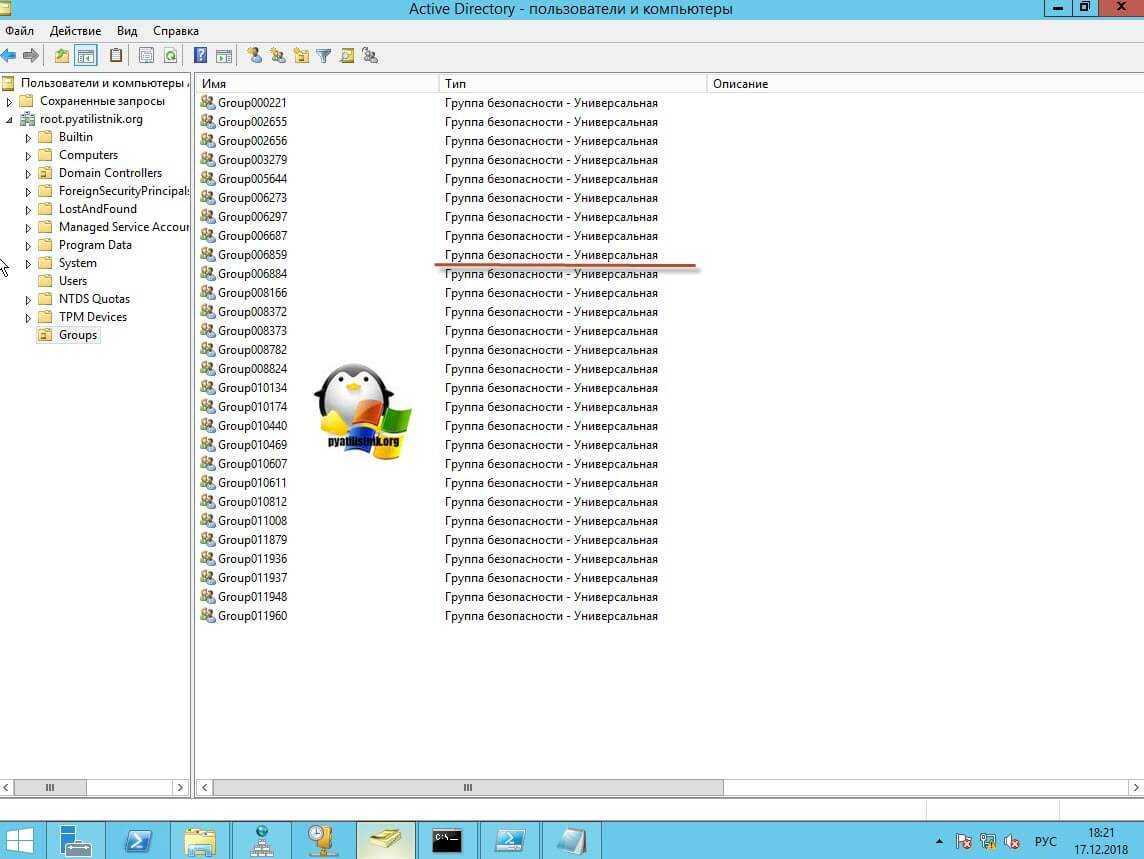Screen dimensions: 1144x859
Task: Open Help with the question mark icon
Action: pyautogui.click(x=201, y=56)
